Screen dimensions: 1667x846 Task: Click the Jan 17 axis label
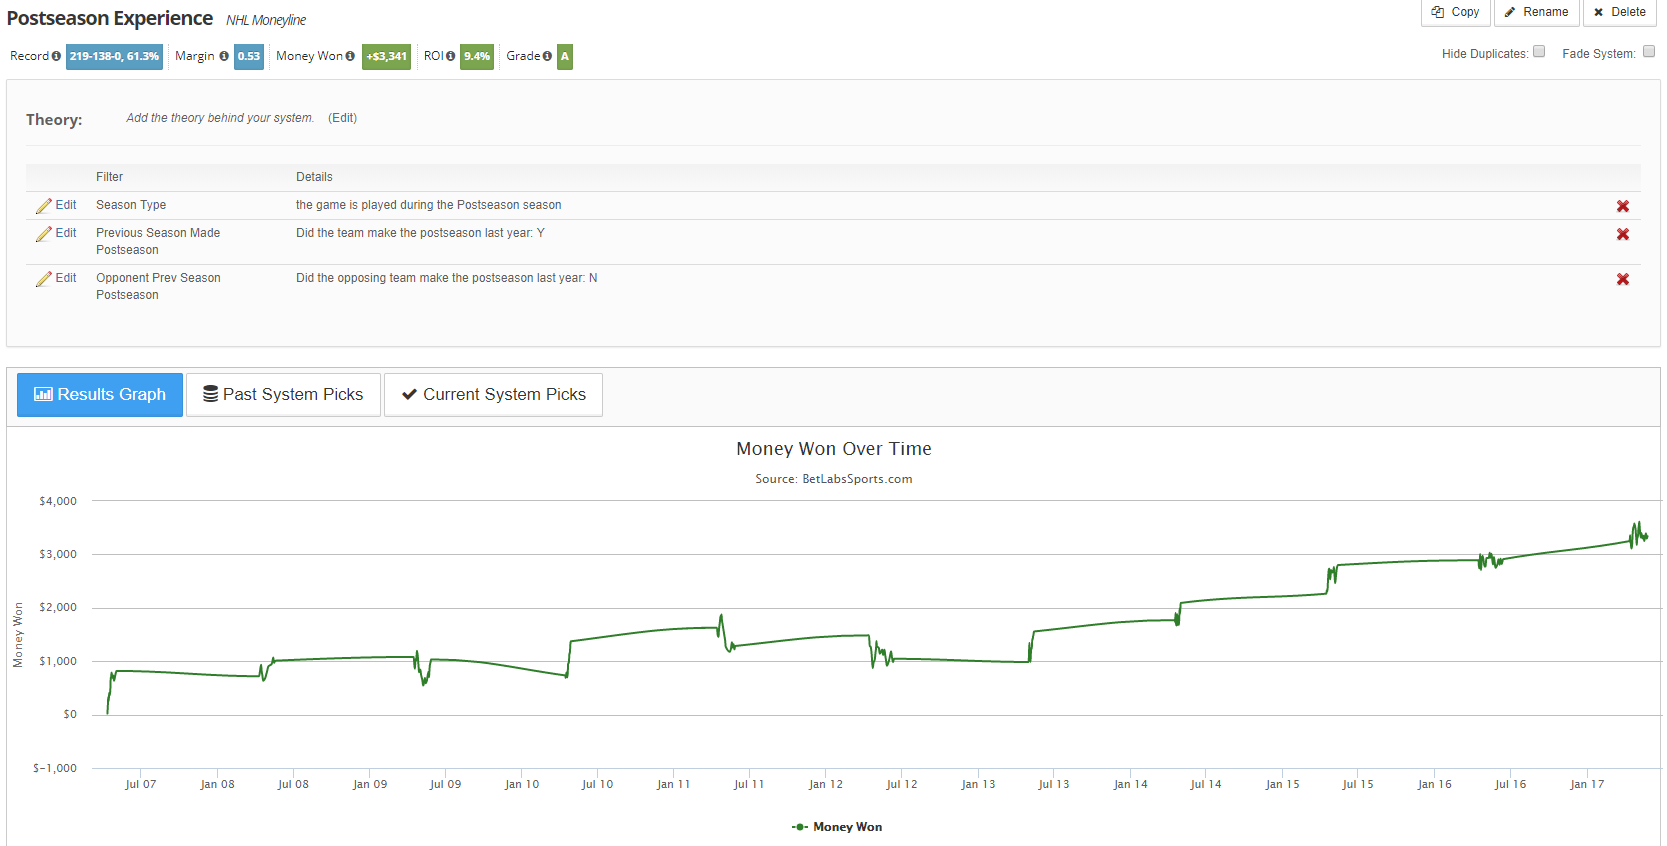click(1587, 785)
